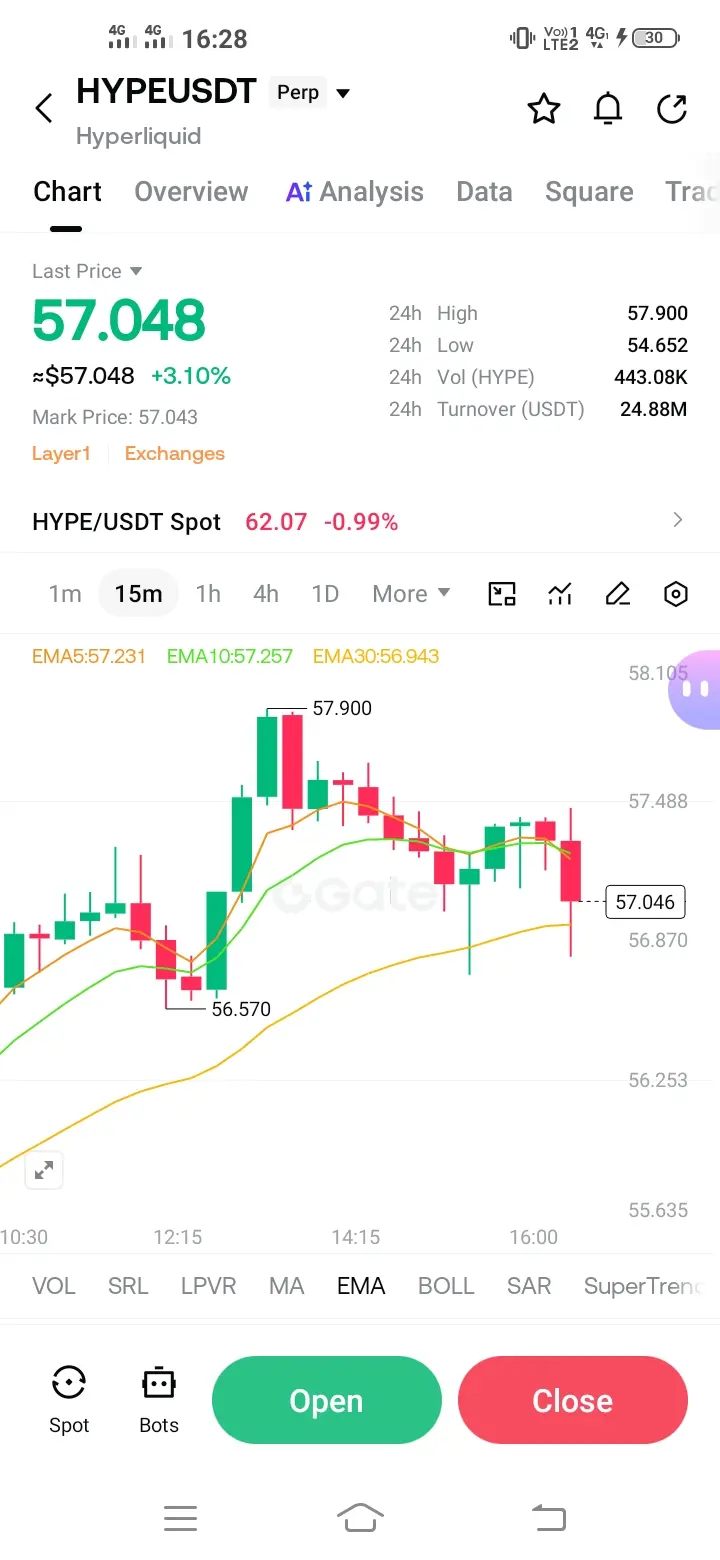This screenshot has height=1560, width=720.
Task: Tap the HYPEUSDT pair title
Action: tap(166, 92)
